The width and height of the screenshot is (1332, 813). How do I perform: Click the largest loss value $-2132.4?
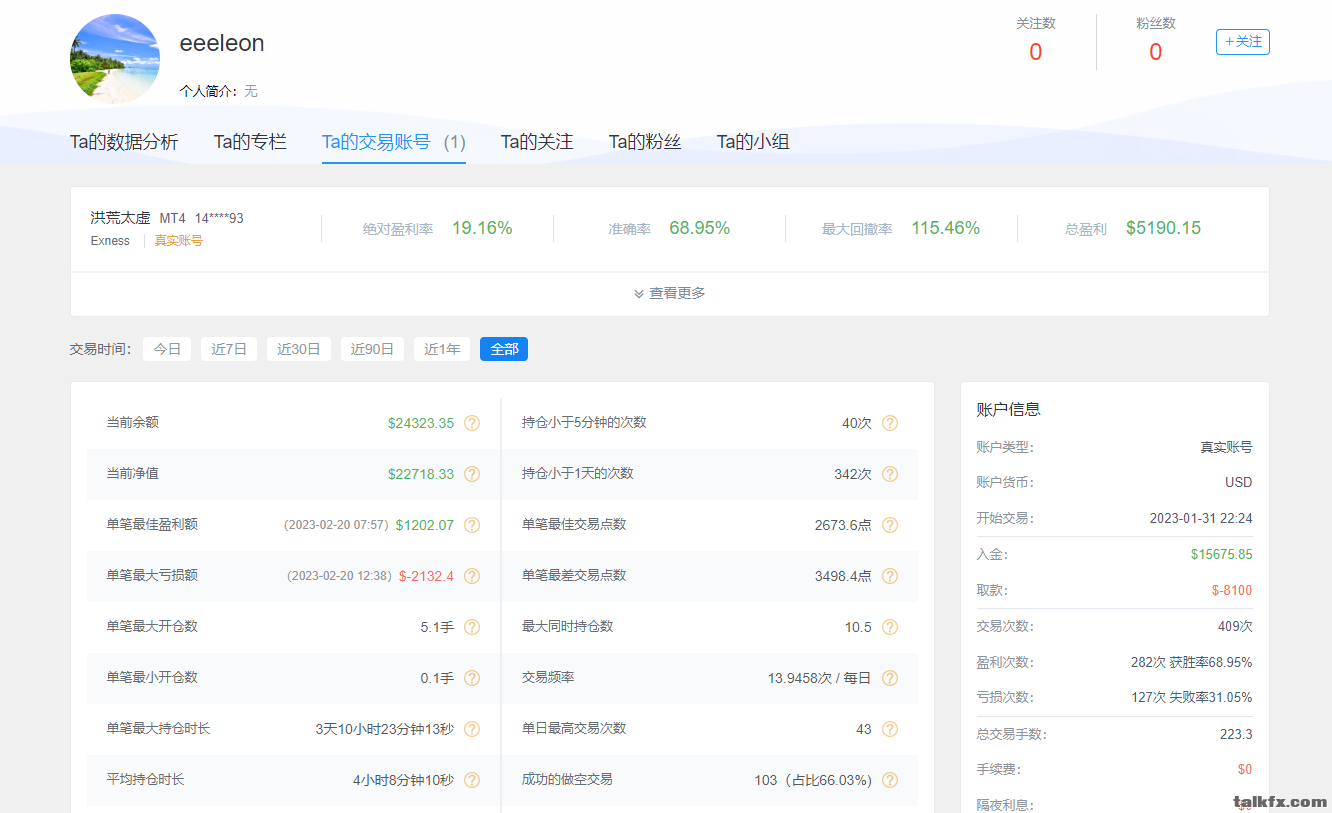coord(427,576)
